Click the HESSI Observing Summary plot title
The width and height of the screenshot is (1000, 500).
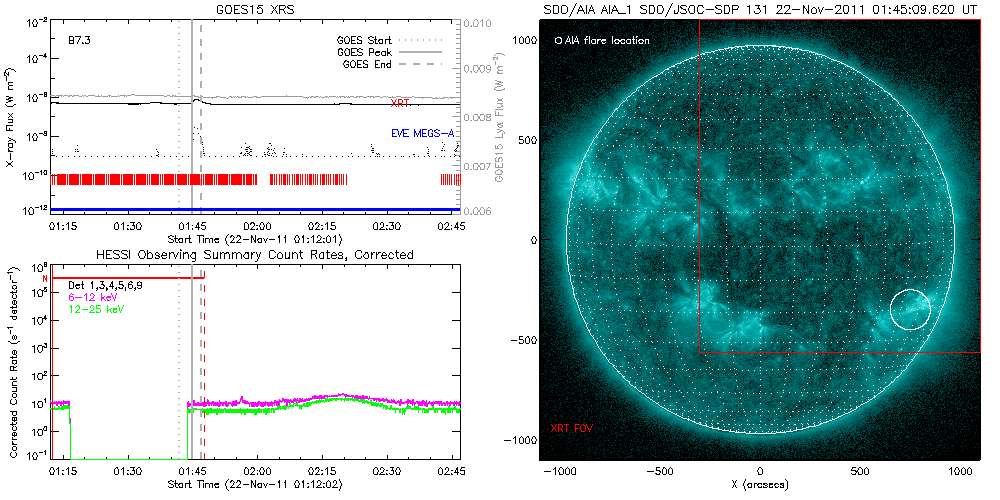tap(254, 255)
